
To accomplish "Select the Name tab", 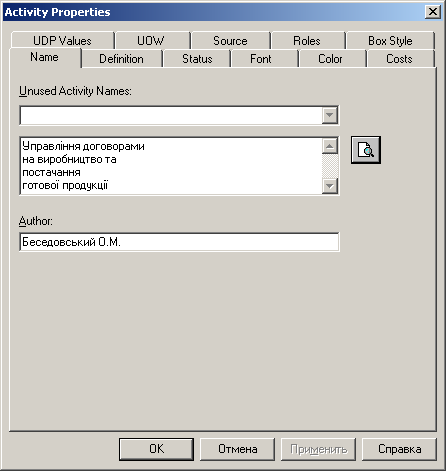I will pyautogui.click(x=45, y=57).
